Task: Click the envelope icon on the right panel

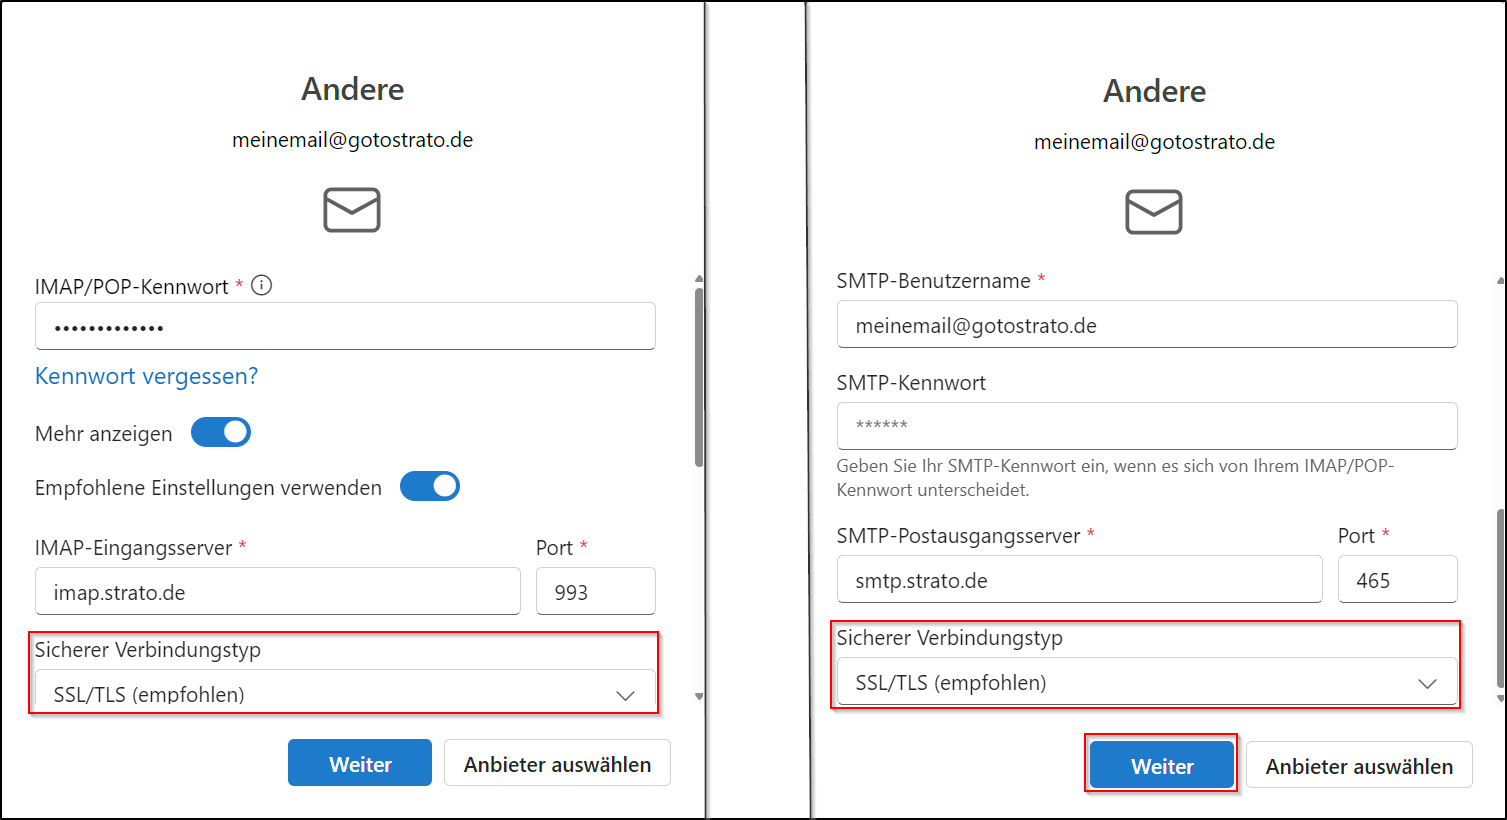Action: point(1154,212)
